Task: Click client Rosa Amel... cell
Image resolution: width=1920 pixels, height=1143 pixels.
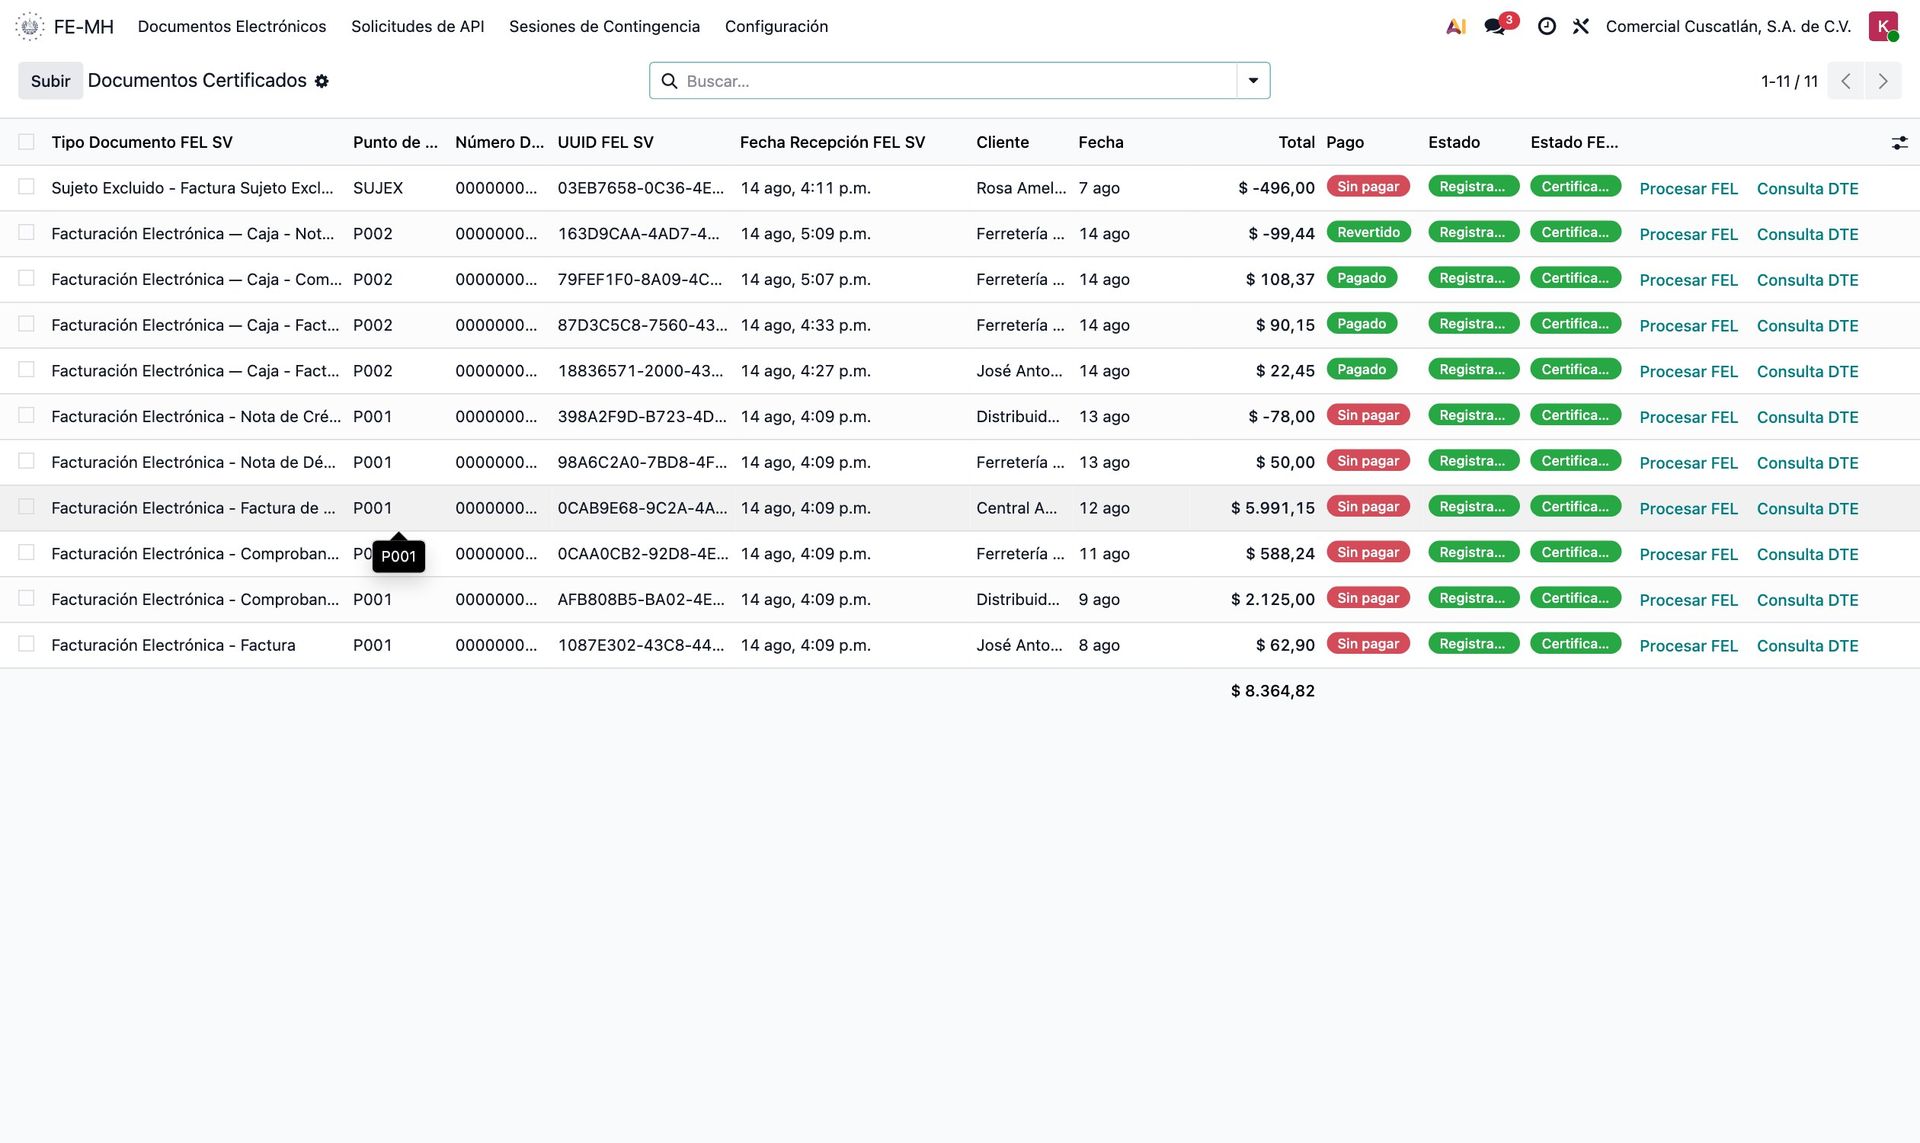Action: click(x=1021, y=188)
